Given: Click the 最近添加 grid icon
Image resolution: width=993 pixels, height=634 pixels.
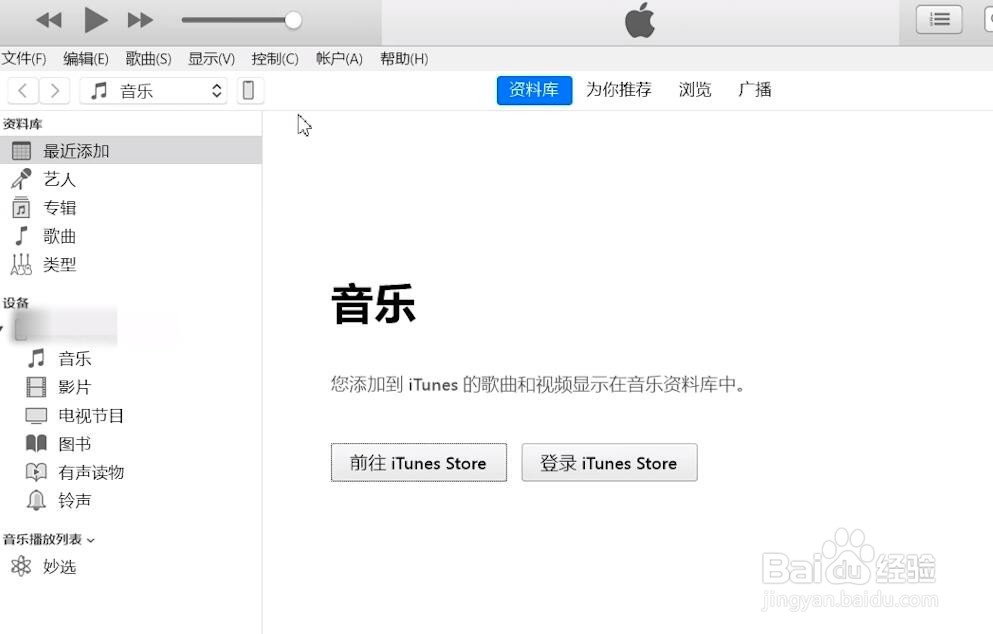Looking at the screenshot, I should 22,151.
